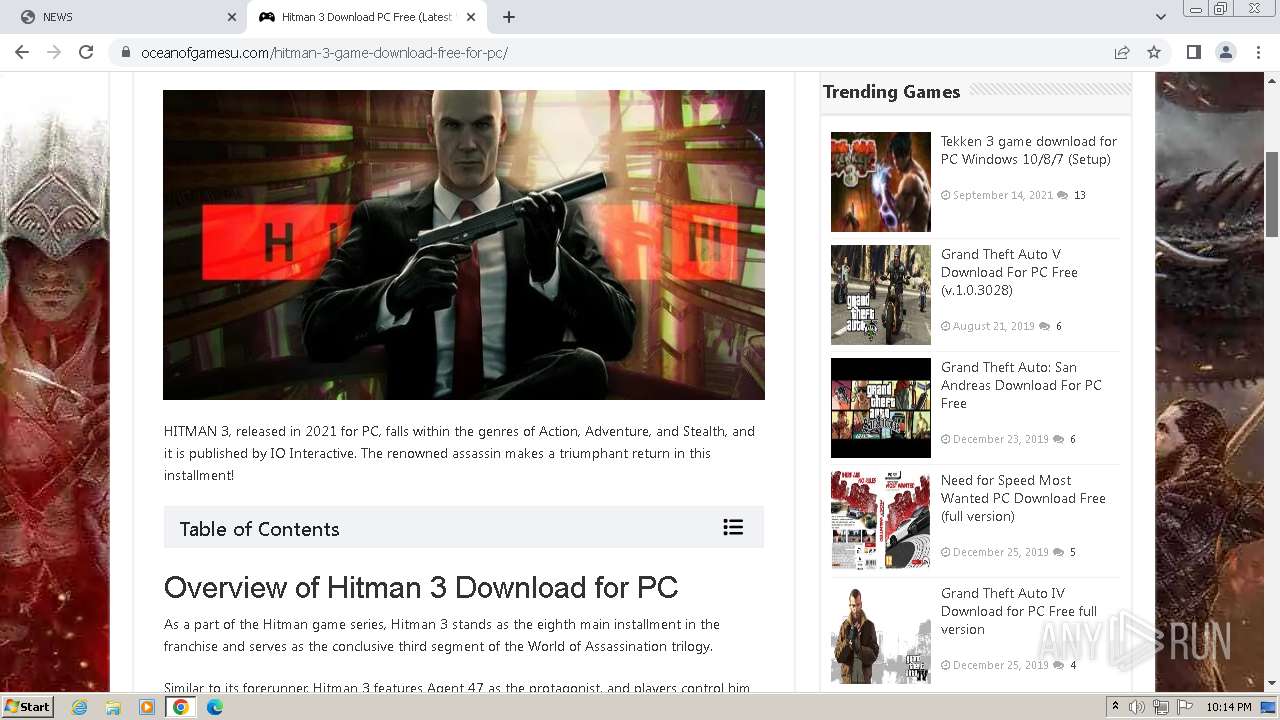
Task: Bookmark this page with the star icon
Action: (x=1154, y=53)
